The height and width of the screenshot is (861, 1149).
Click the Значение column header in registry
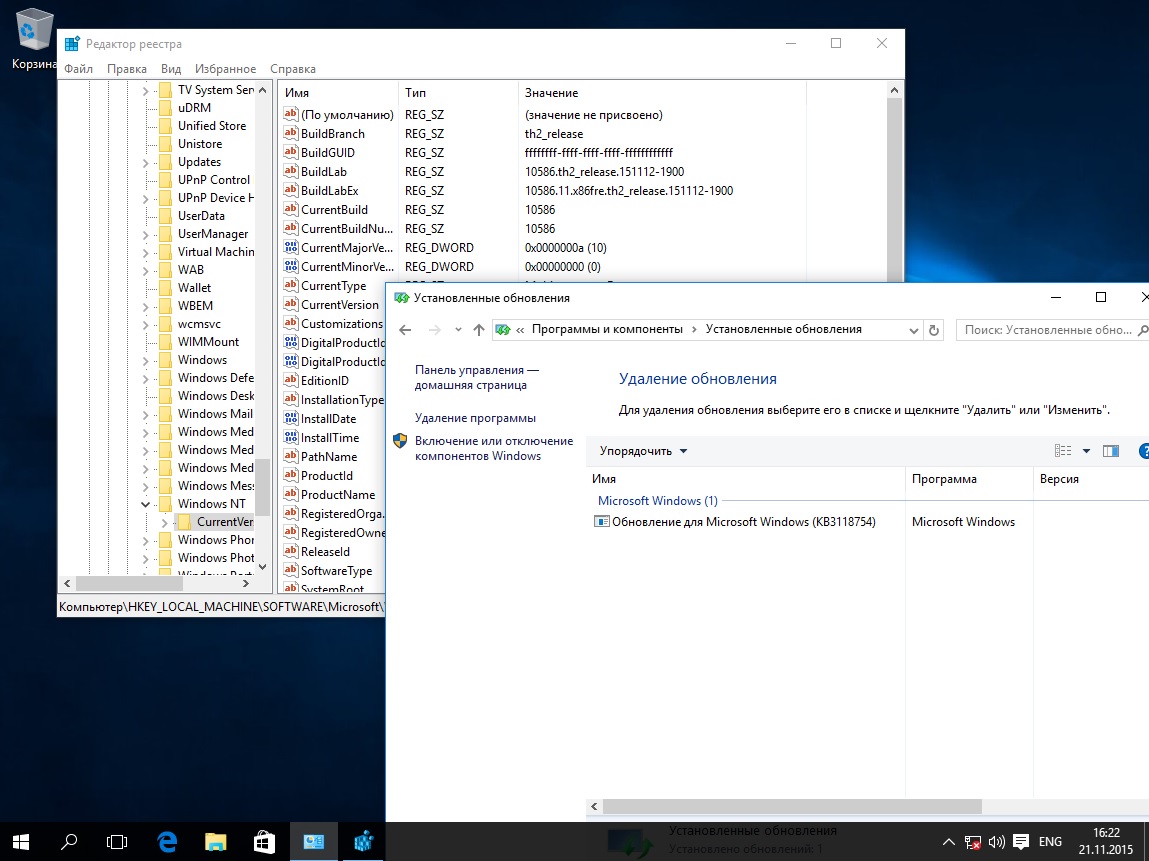point(662,93)
